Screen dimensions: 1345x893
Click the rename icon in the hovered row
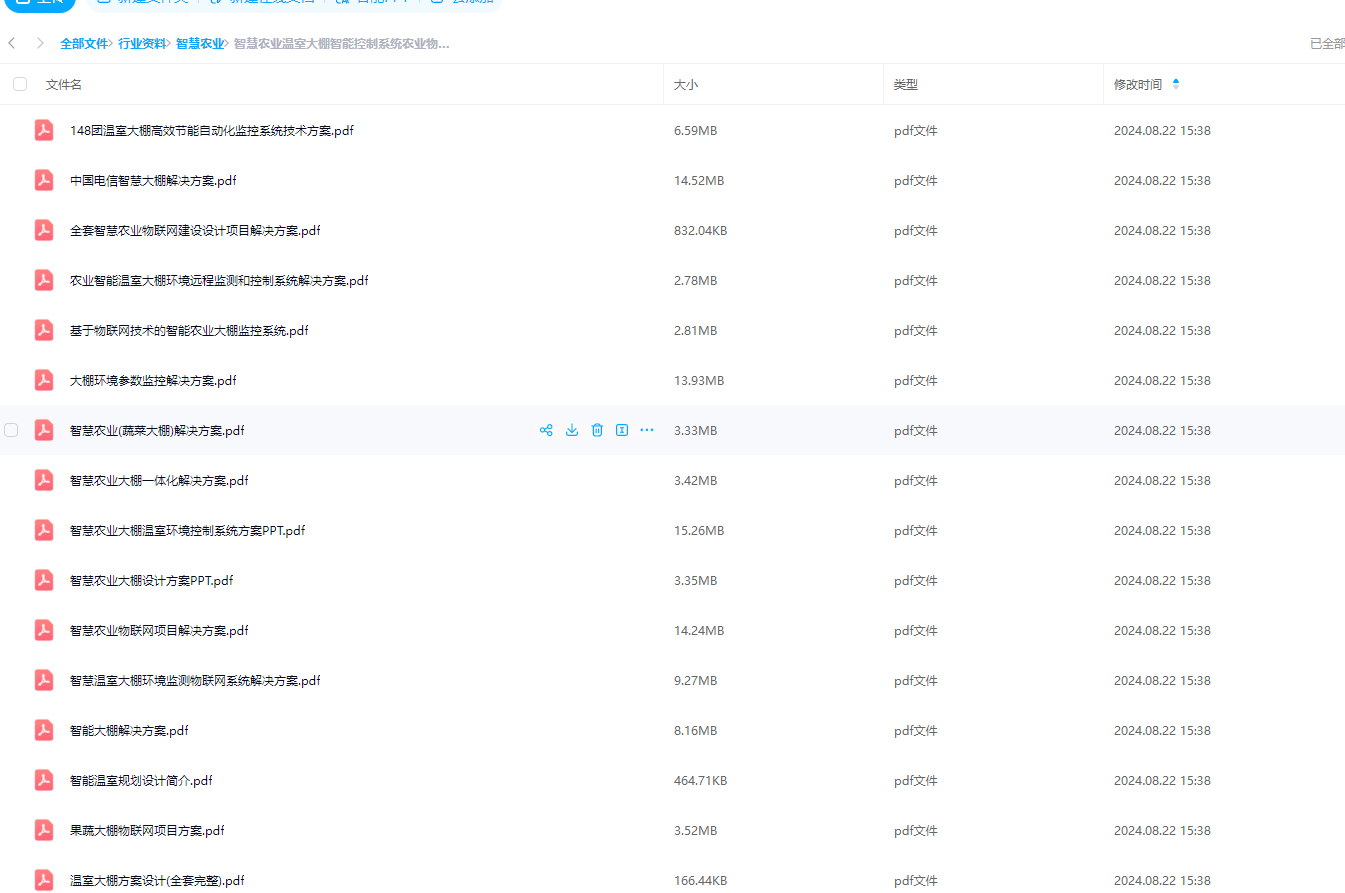point(621,430)
